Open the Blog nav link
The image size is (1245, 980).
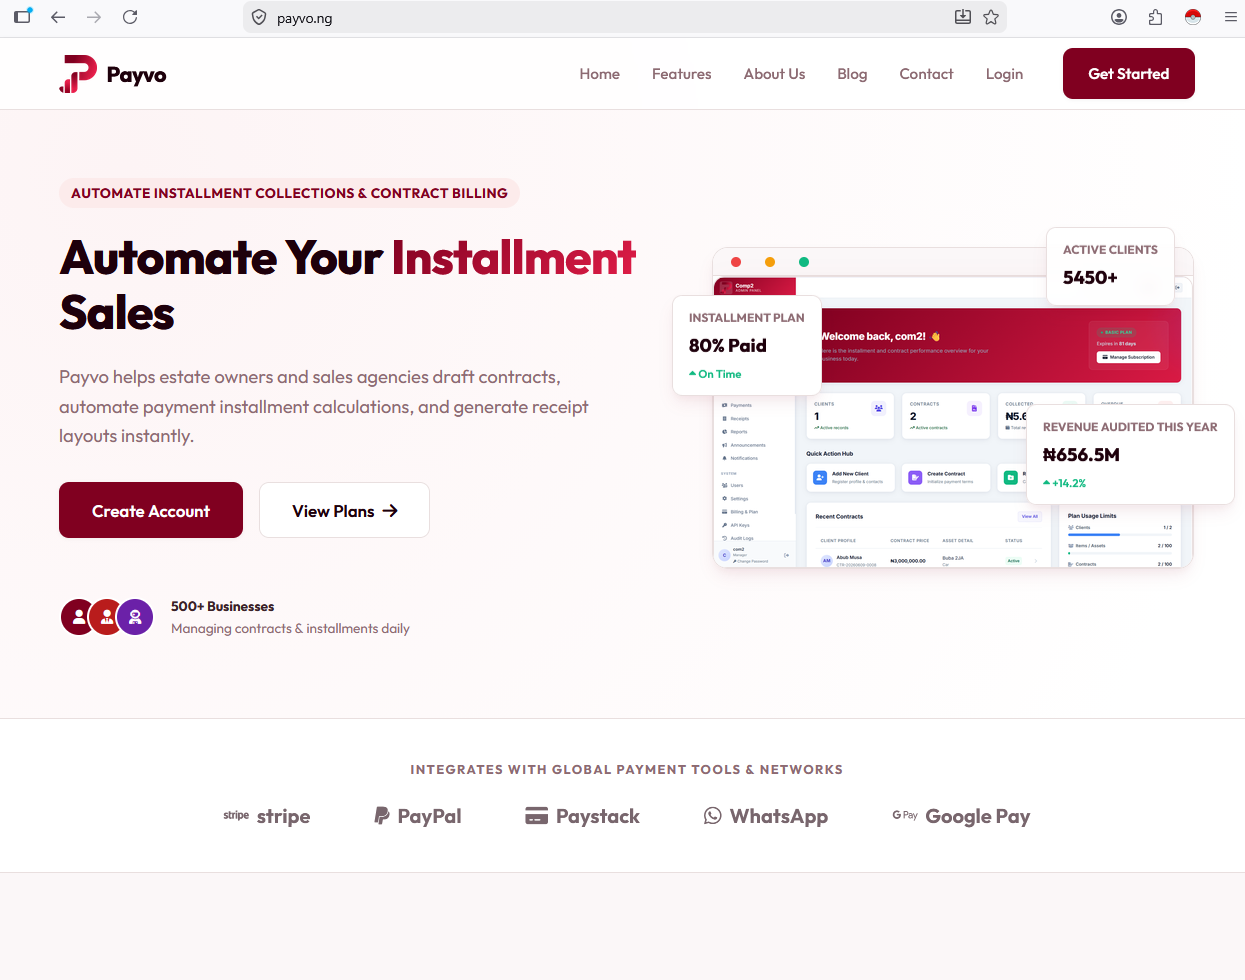[x=852, y=74]
